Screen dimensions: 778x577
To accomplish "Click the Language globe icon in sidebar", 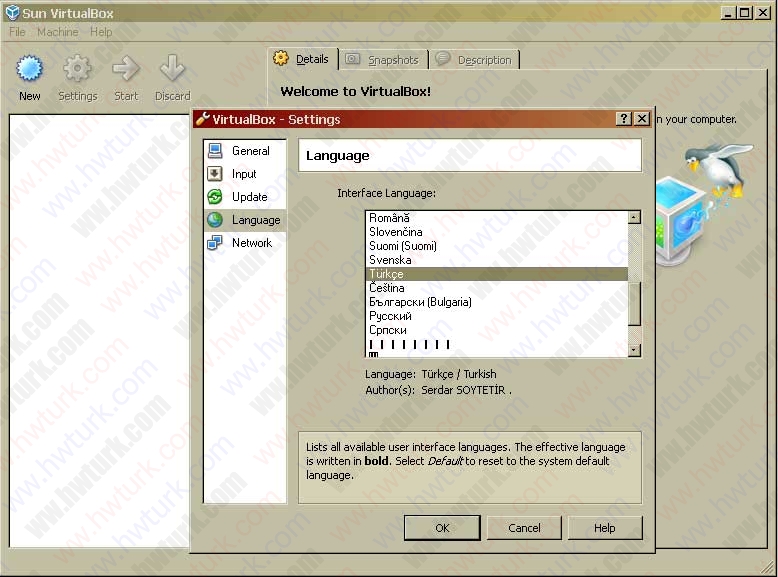I will coord(215,220).
